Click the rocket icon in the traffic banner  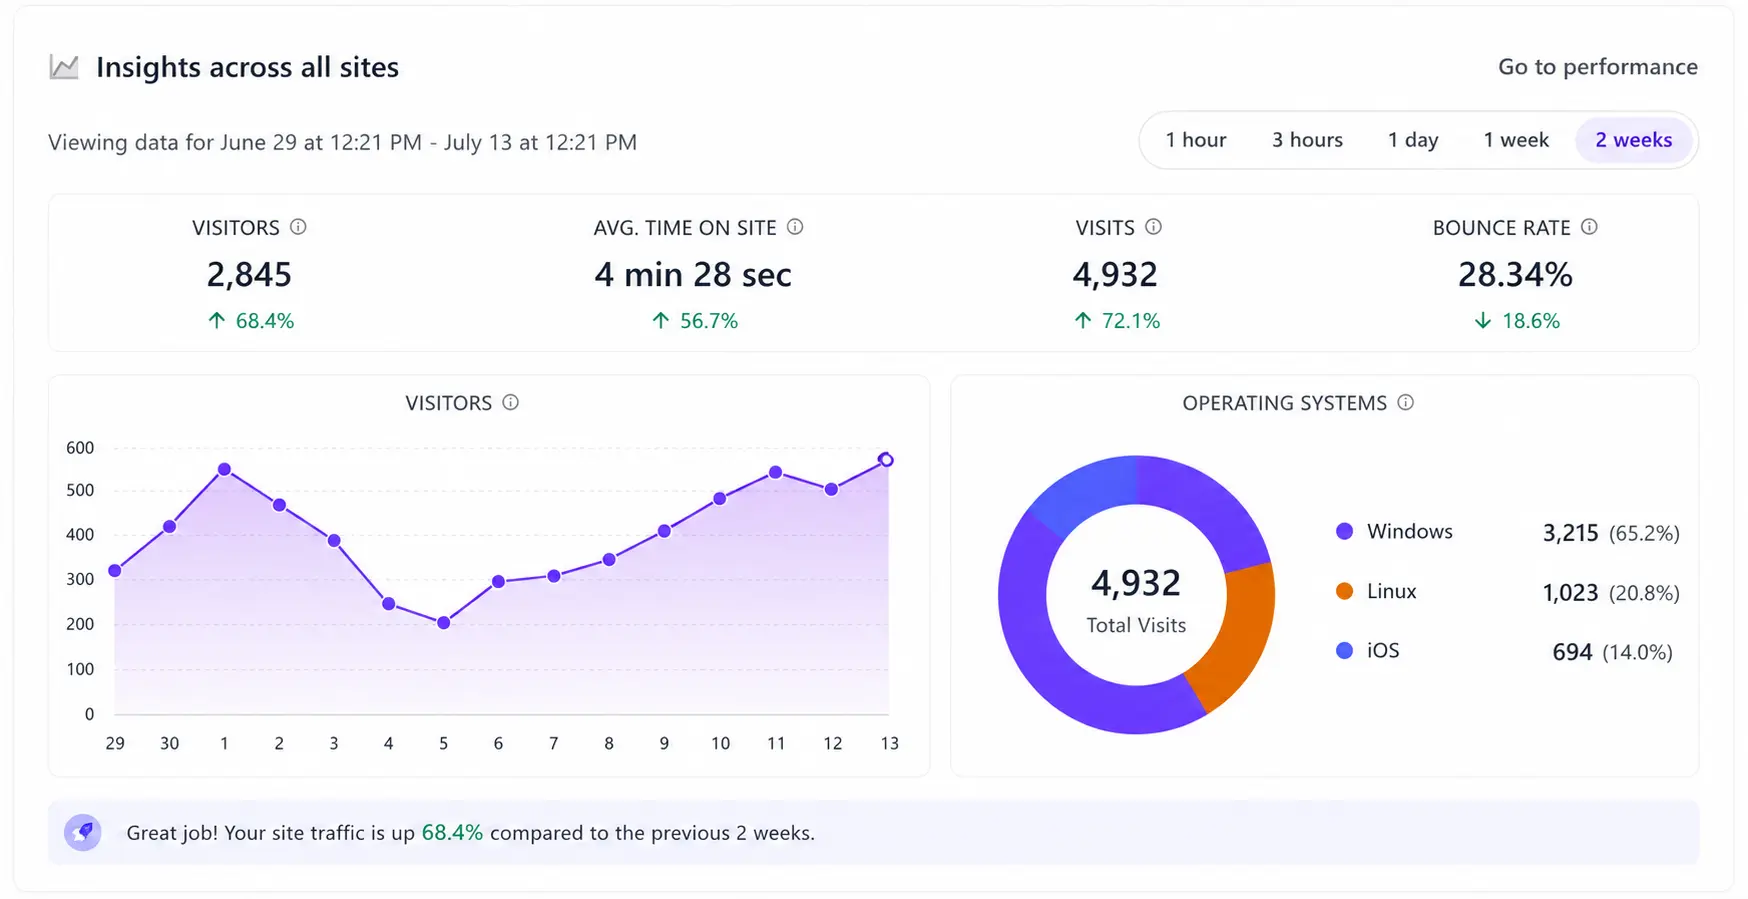(83, 832)
